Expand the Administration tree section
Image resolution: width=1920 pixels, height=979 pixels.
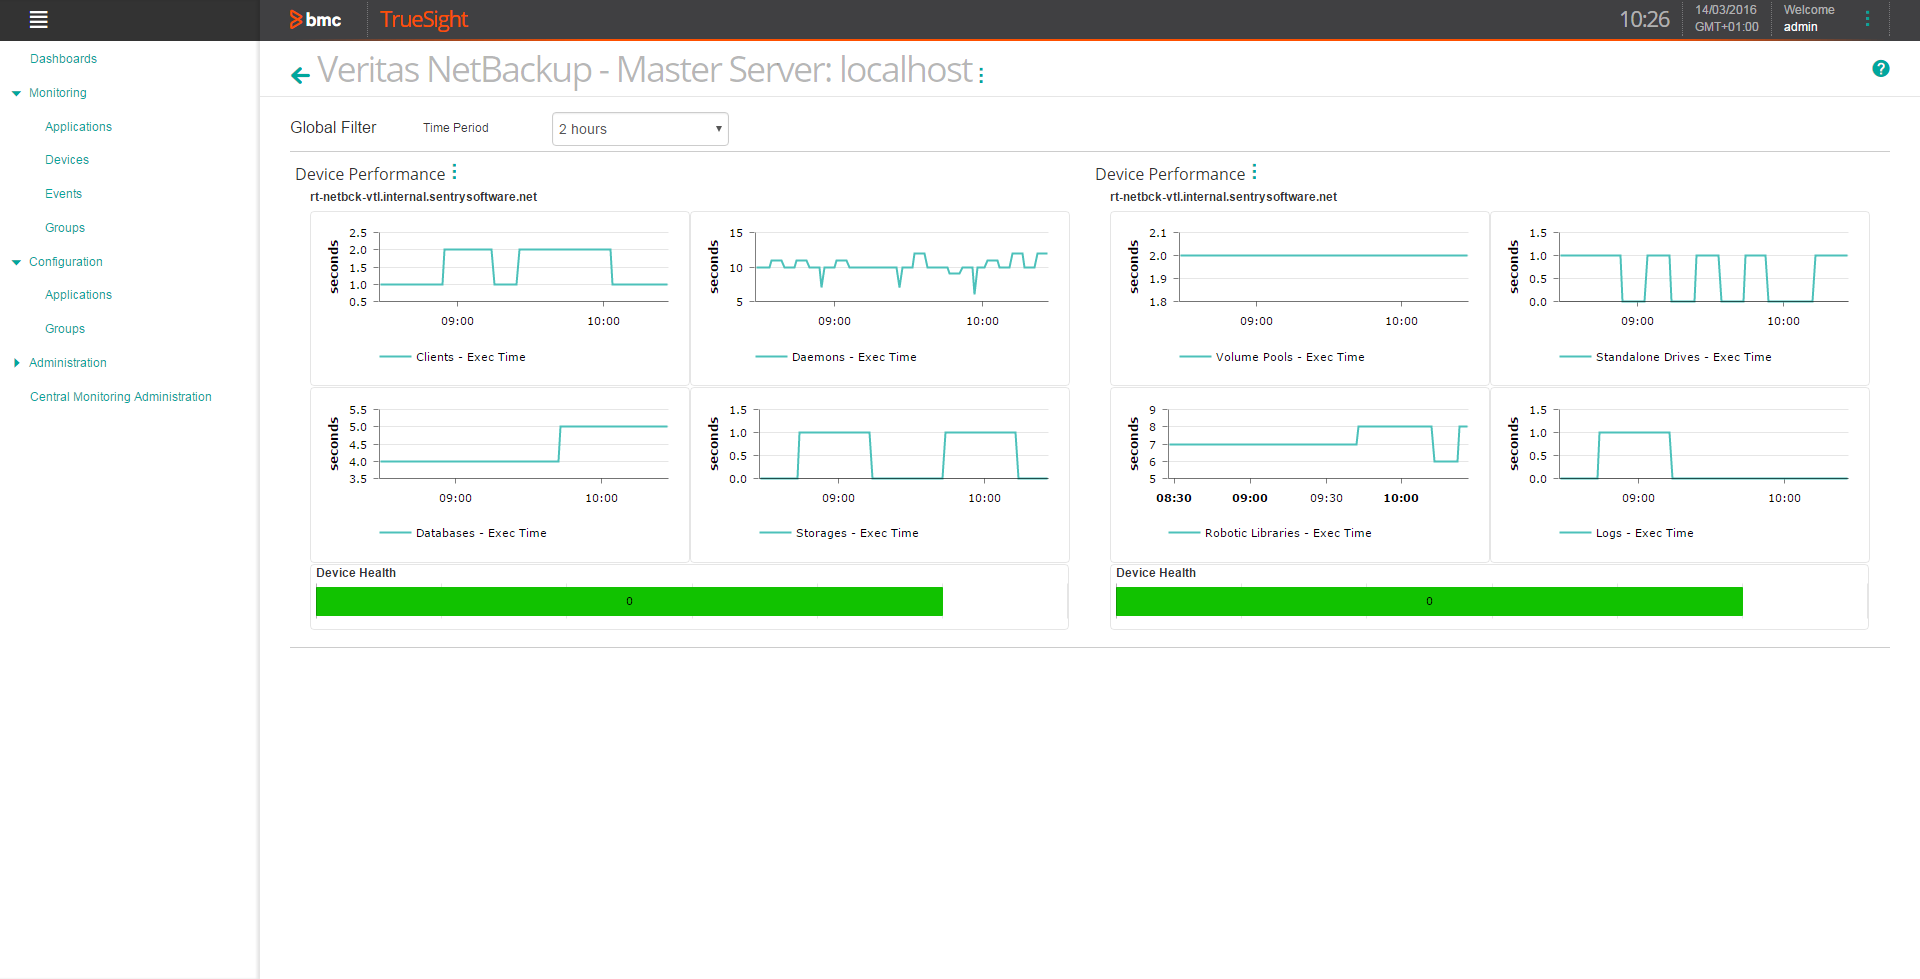coord(16,363)
